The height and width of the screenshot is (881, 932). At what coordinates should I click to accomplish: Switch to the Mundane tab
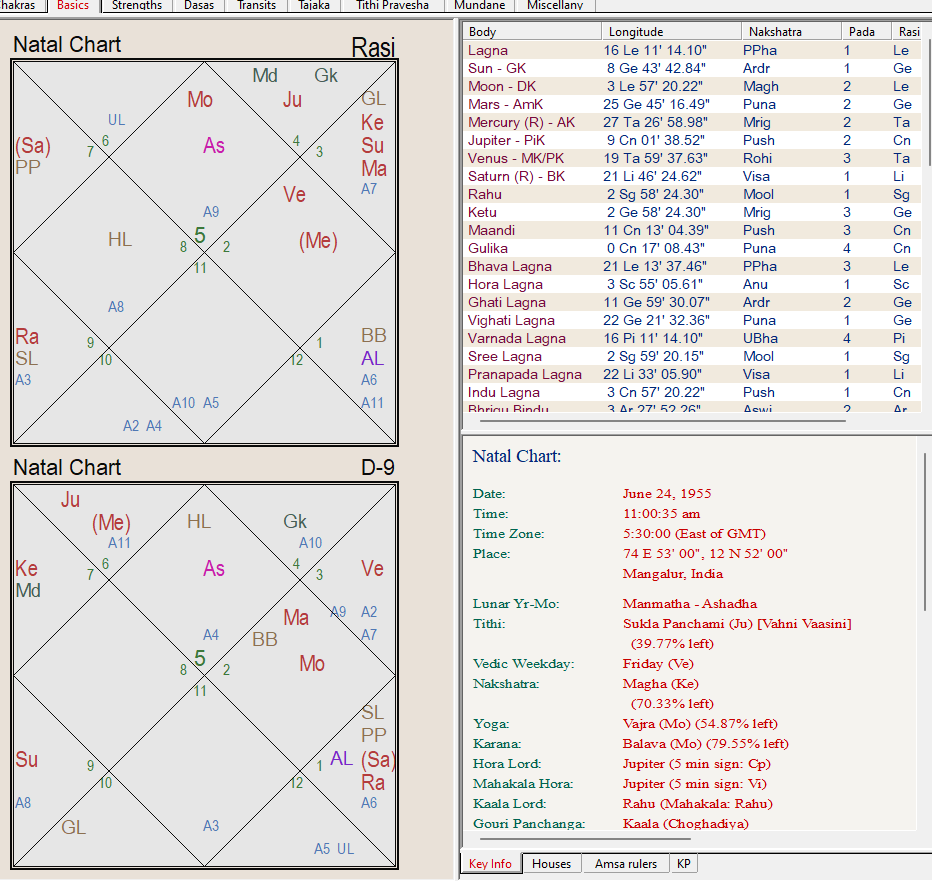tap(480, 5)
